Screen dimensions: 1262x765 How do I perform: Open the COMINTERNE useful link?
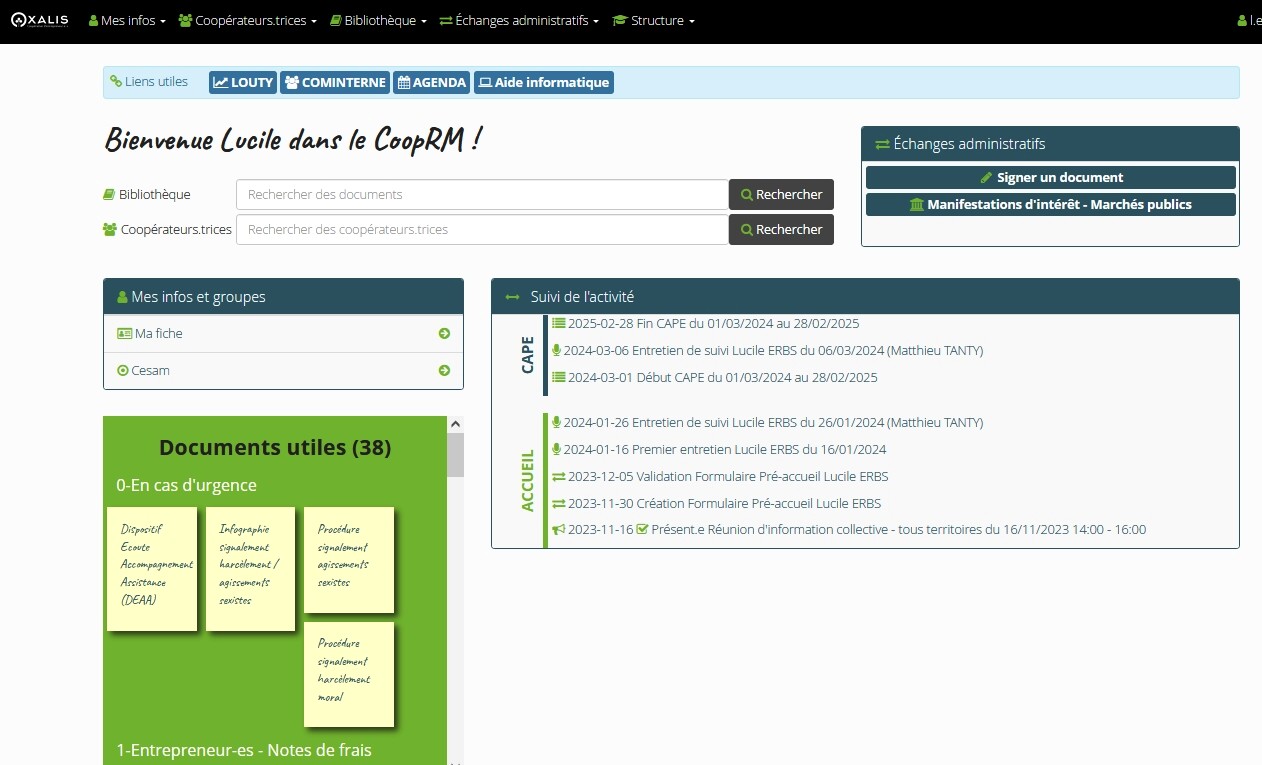335,83
